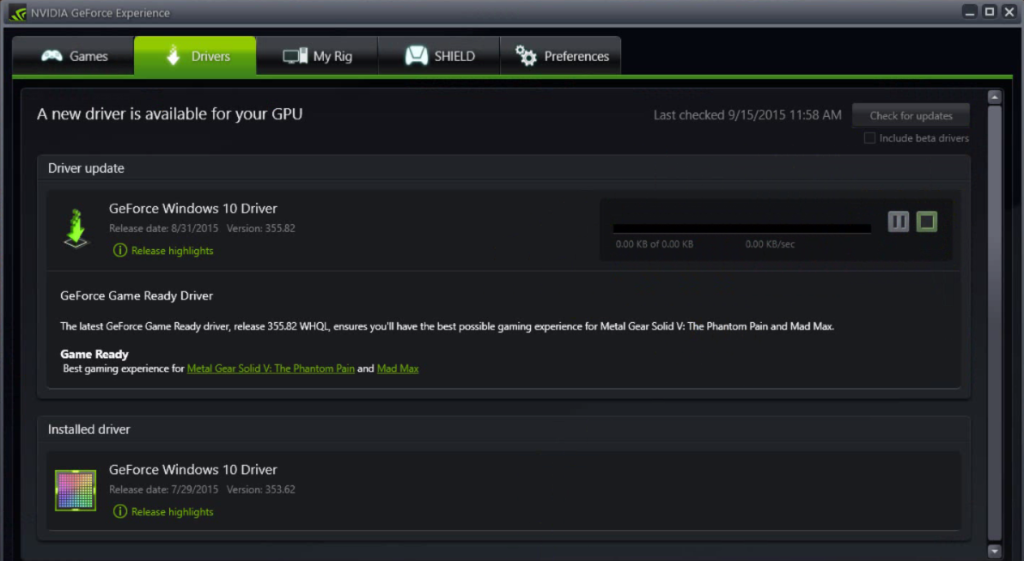Screen dimensions: 1024x561
Task: Enable Include beta drivers checkbox
Action: click(x=870, y=138)
